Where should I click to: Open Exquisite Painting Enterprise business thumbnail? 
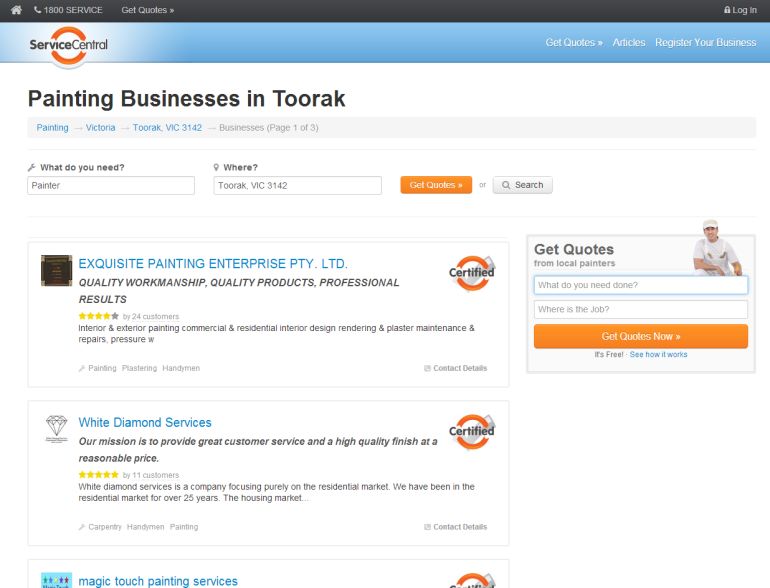(56, 271)
